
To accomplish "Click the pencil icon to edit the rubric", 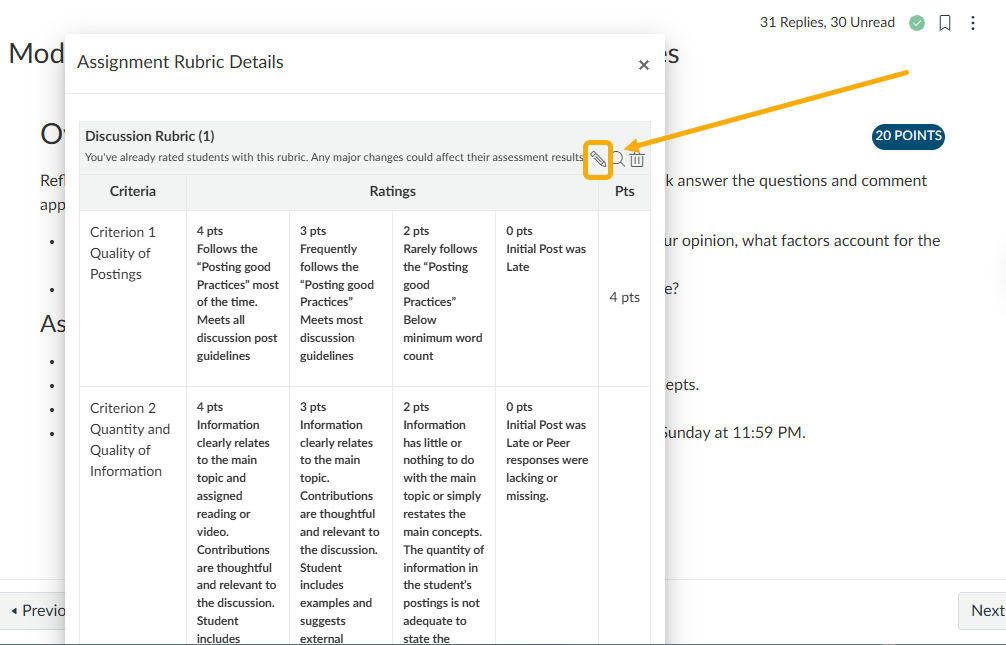I will click(x=598, y=159).
